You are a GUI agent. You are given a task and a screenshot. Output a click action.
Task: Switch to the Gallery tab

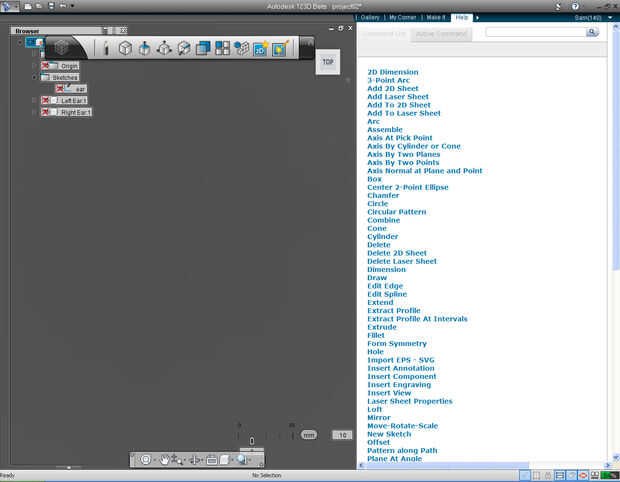[370, 17]
